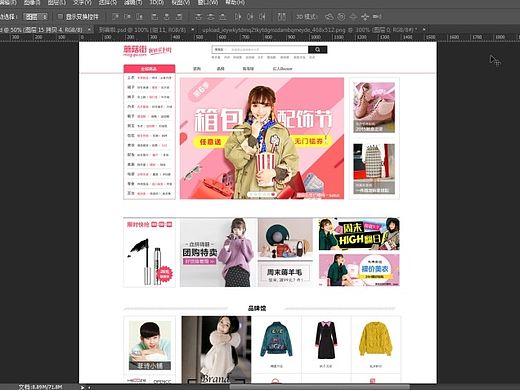Open the 窗口(W) menu
The height and width of the screenshot is (390, 520).
208,2
